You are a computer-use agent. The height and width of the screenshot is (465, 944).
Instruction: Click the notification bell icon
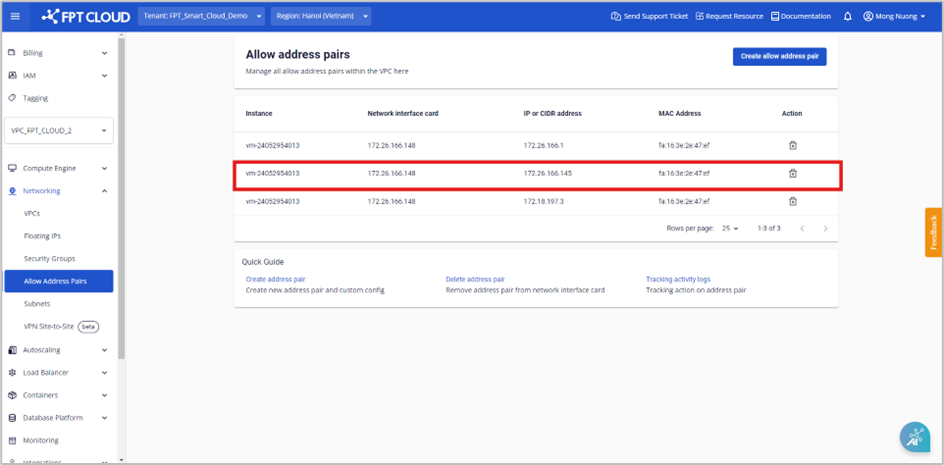(848, 17)
